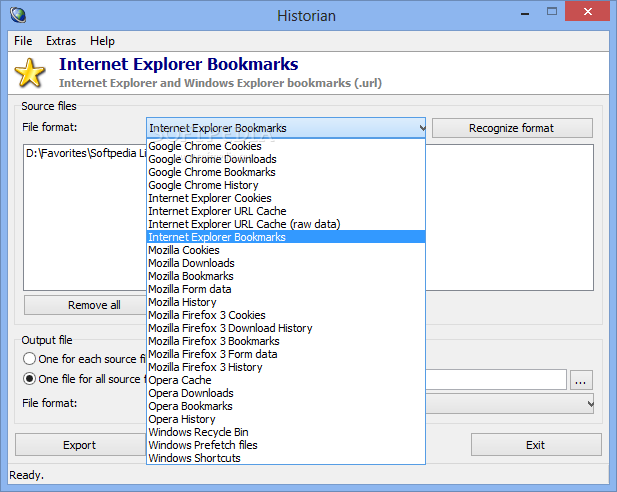Pick Mozilla Firefox 3 Cookies option
The height and width of the screenshot is (492, 617).
point(286,315)
